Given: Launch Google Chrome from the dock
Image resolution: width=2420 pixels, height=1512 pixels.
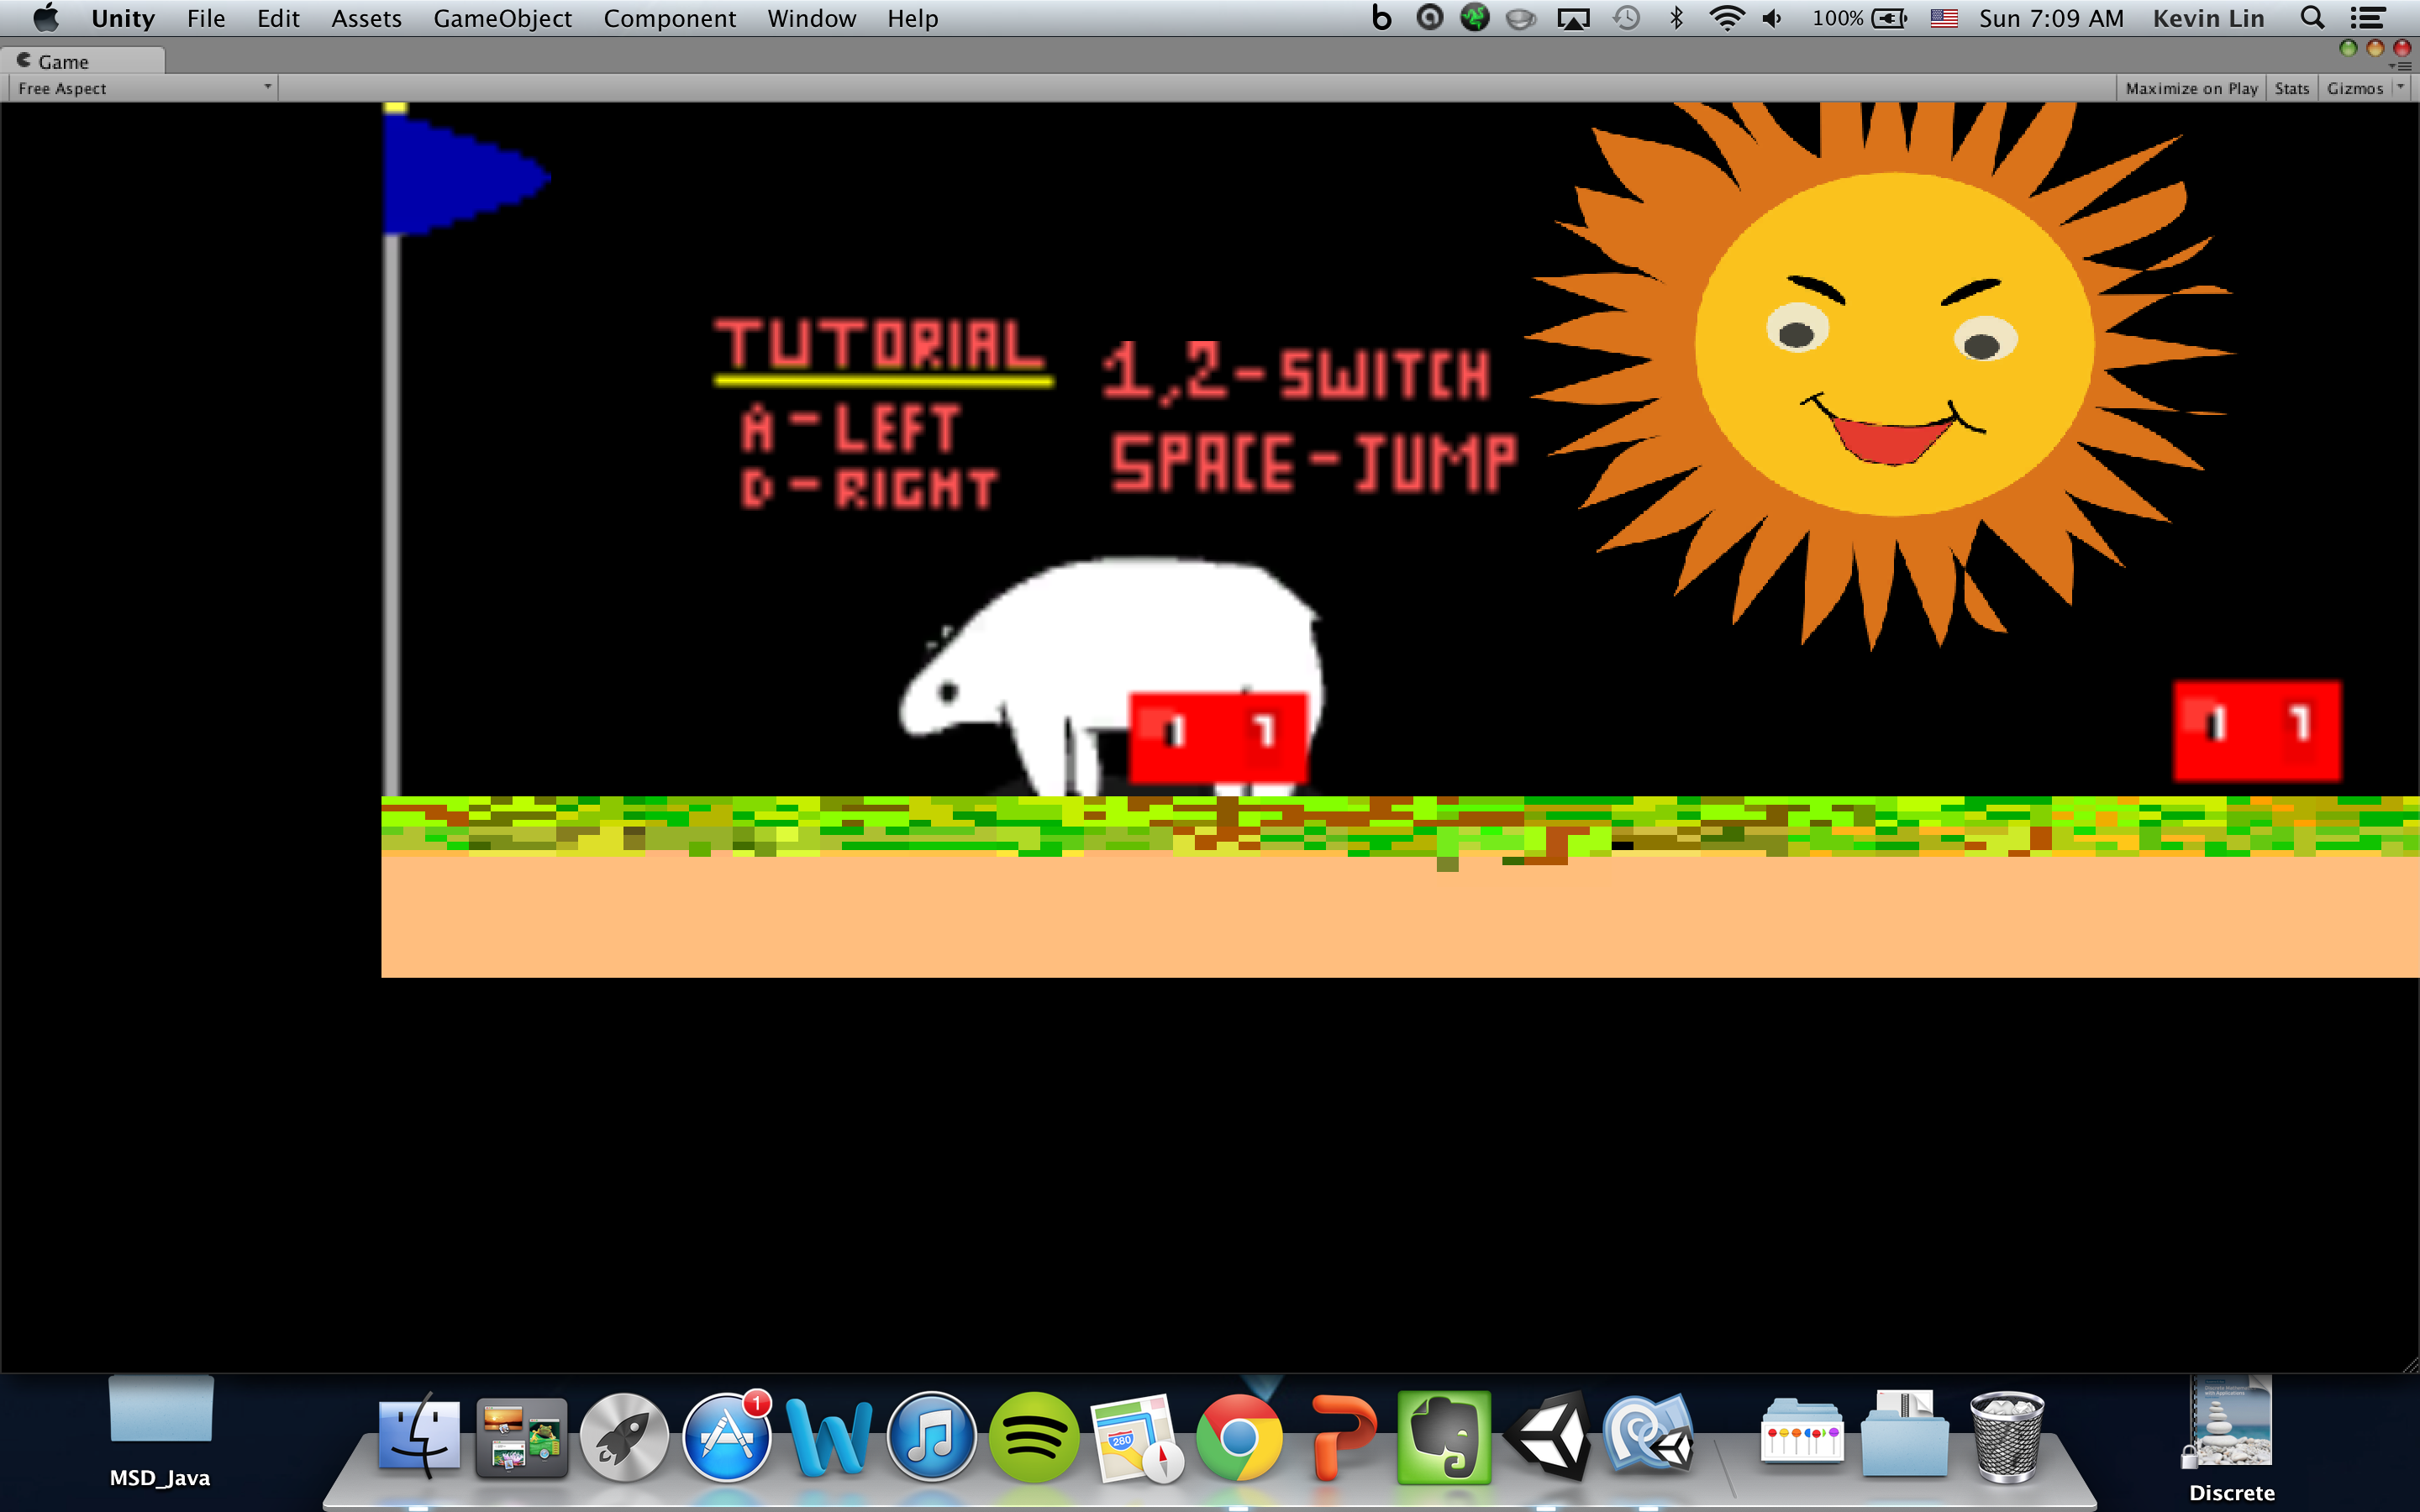Looking at the screenshot, I should tap(1238, 1437).
